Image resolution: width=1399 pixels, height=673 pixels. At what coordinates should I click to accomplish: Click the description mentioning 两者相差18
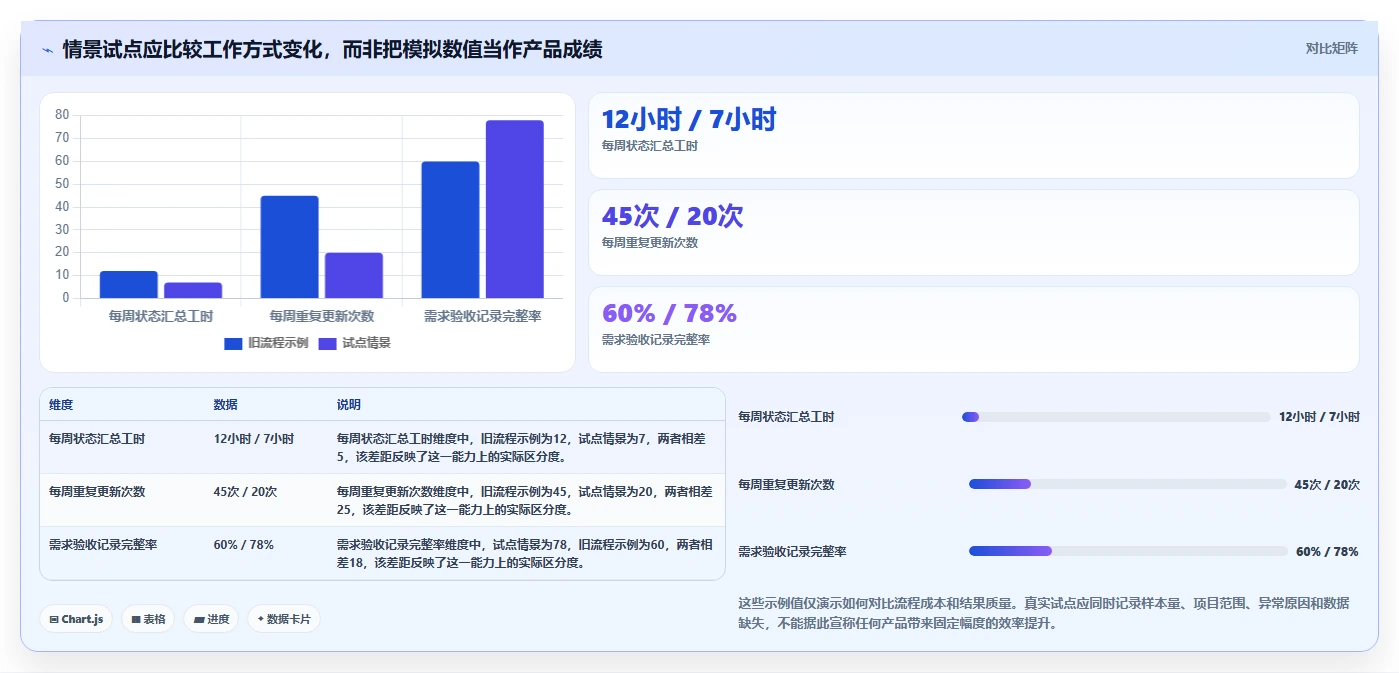[x=524, y=553]
